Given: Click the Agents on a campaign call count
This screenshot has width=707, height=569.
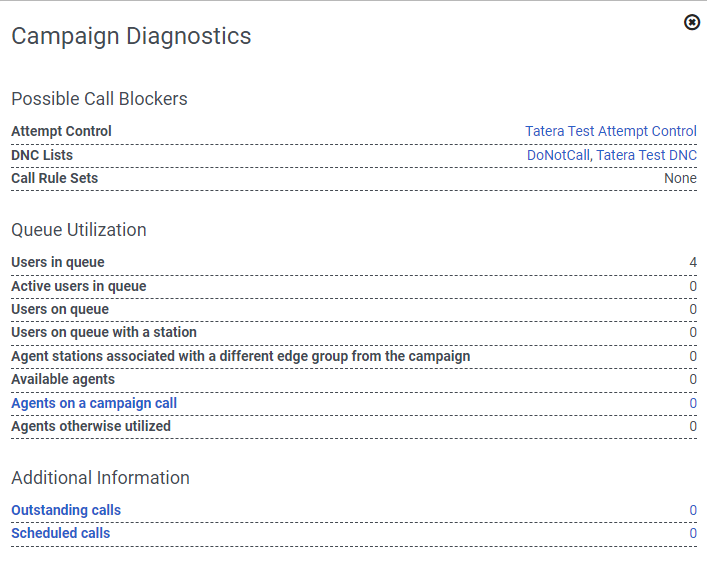Looking at the screenshot, I should click(693, 403).
